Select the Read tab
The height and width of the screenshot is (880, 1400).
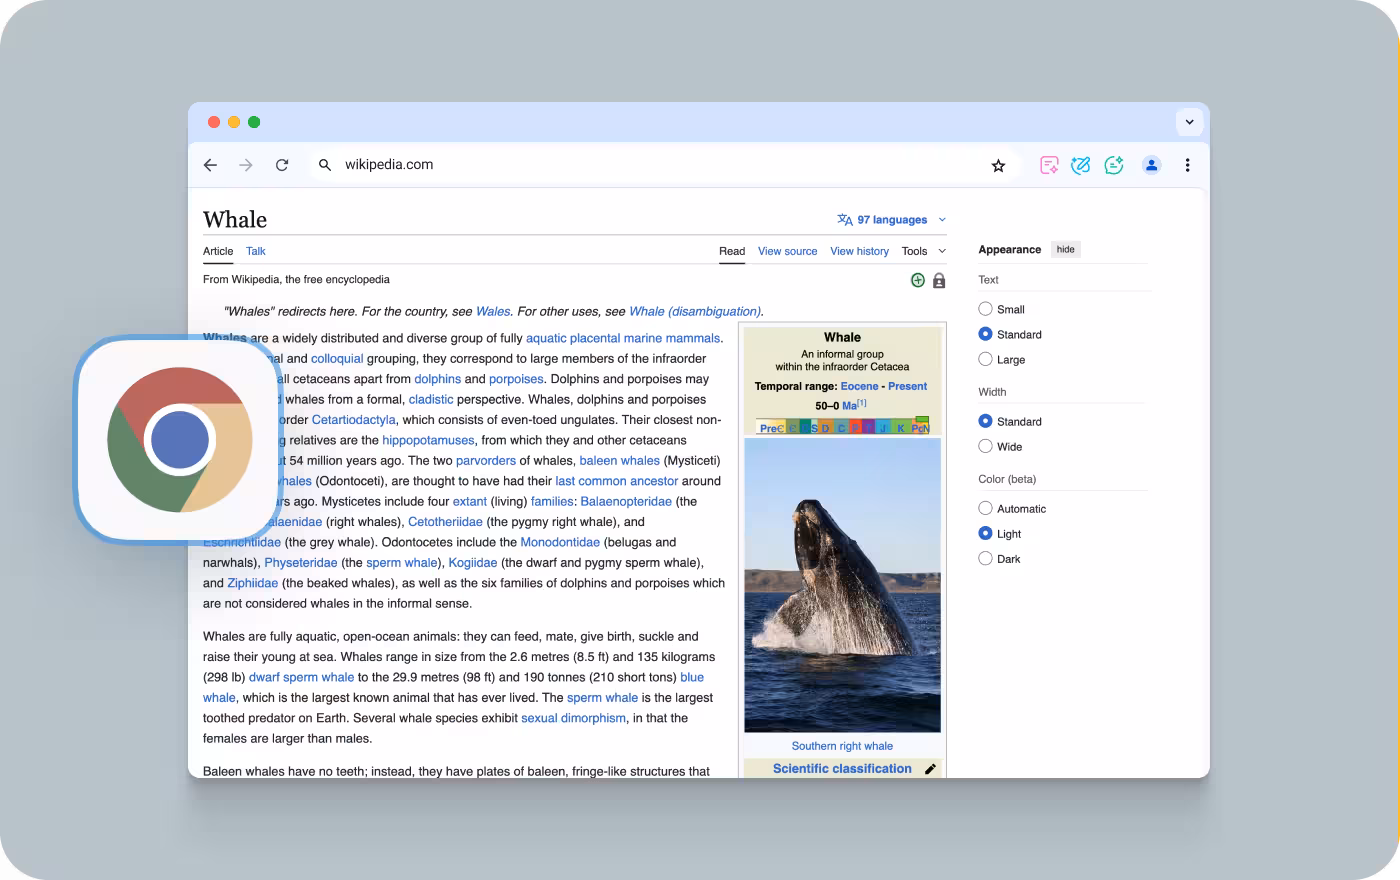click(732, 251)
